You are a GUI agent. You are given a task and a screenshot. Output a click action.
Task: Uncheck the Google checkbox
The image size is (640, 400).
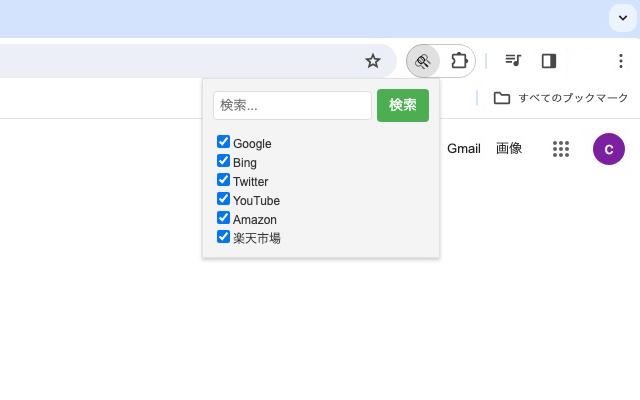223,142
